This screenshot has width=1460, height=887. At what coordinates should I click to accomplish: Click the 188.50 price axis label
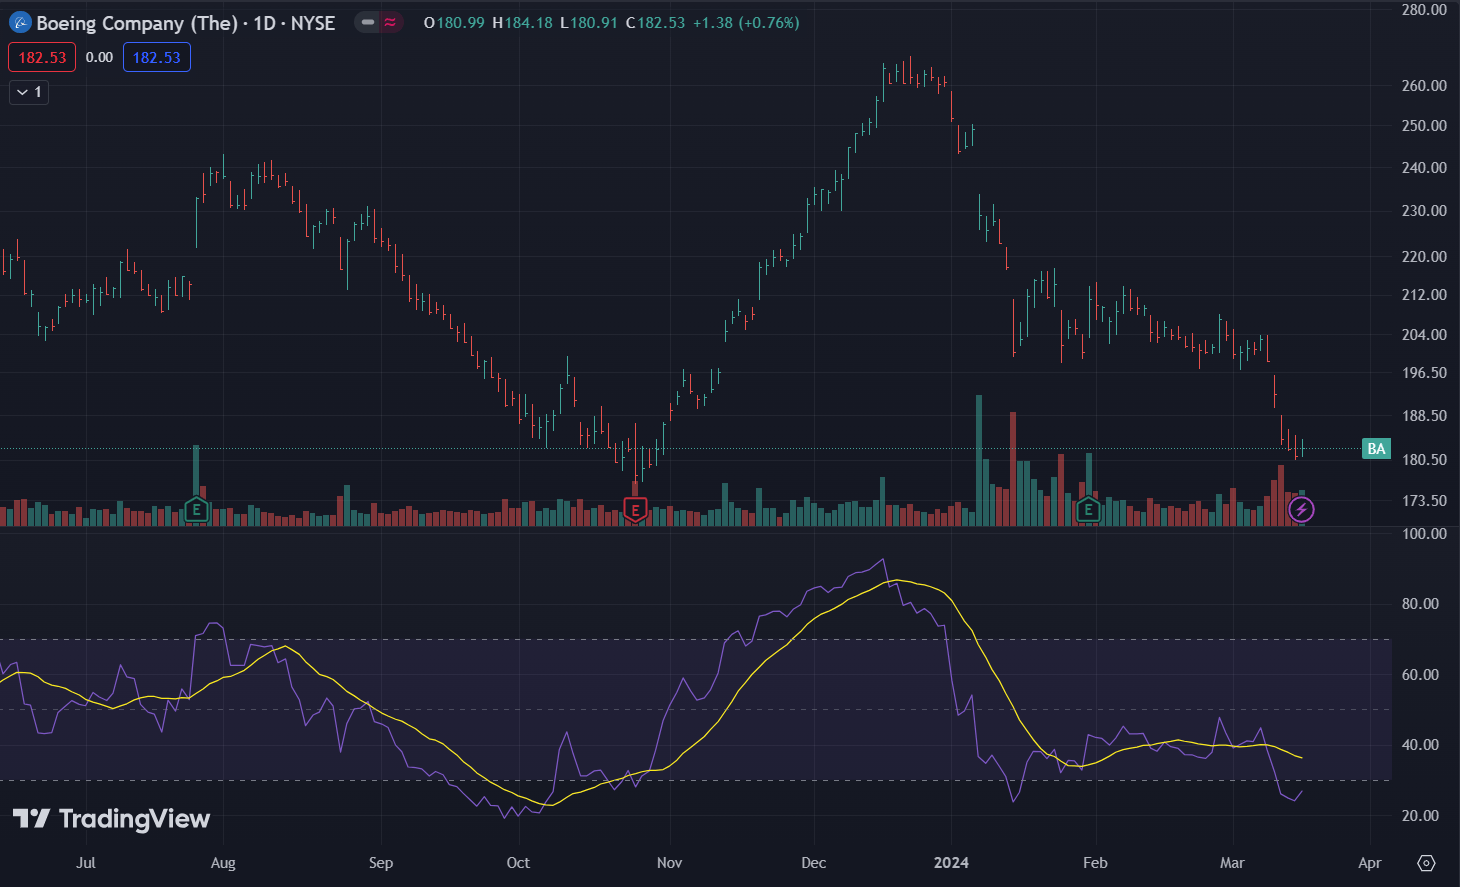click(x=1424, y=416)
